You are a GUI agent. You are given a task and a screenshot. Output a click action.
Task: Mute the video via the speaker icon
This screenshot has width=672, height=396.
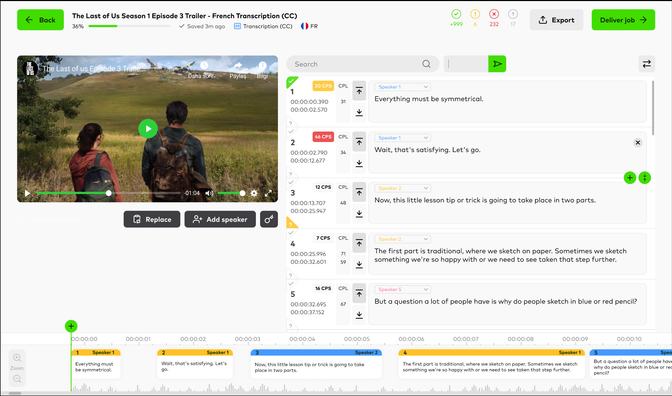[x=209, y=193]
